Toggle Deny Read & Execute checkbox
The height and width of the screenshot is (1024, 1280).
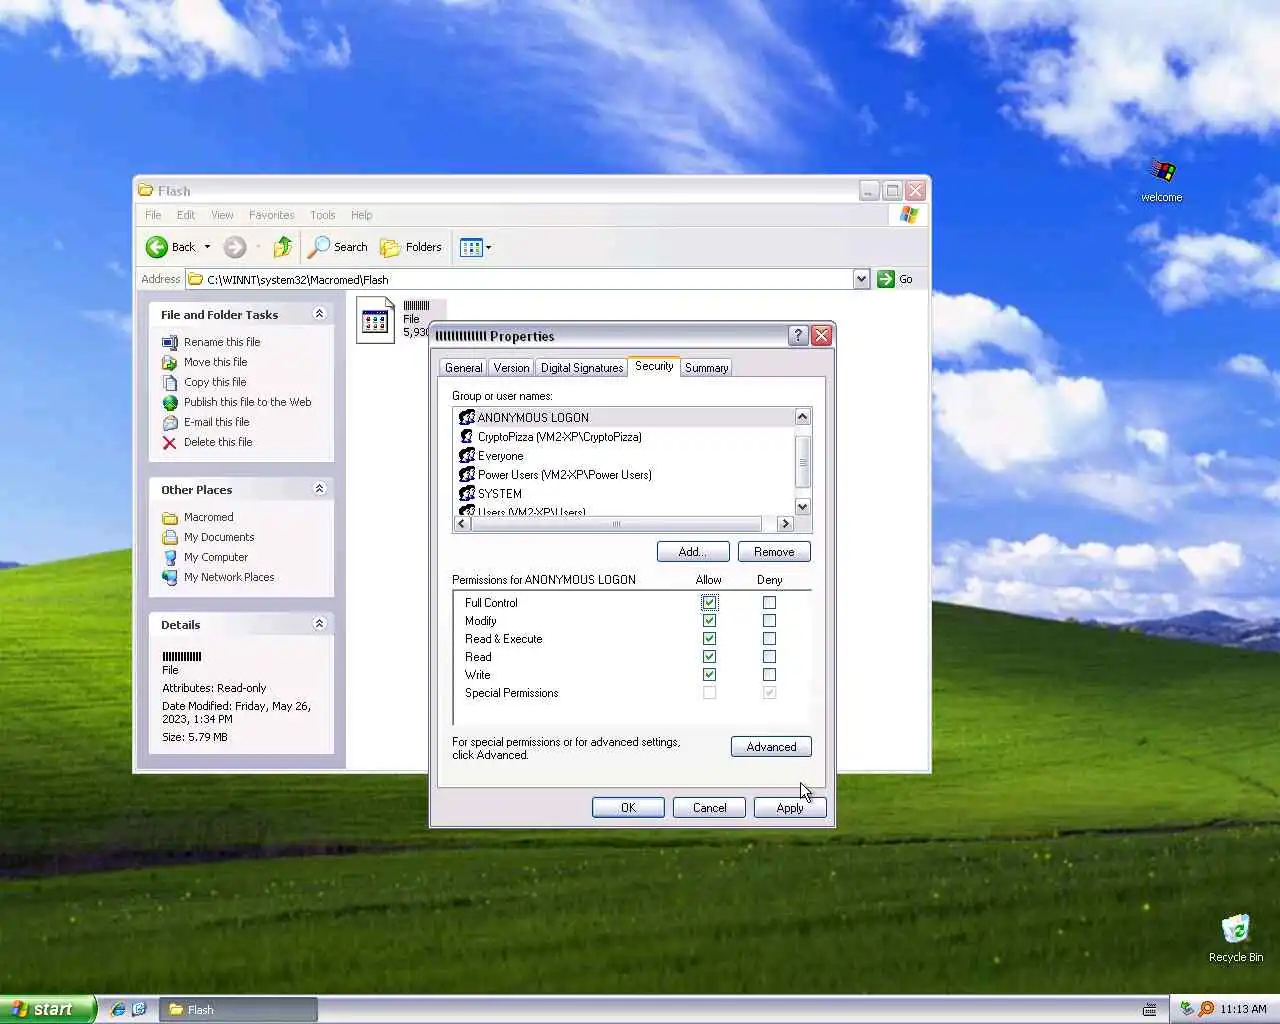pyautogui.click(x=769, y=638)
